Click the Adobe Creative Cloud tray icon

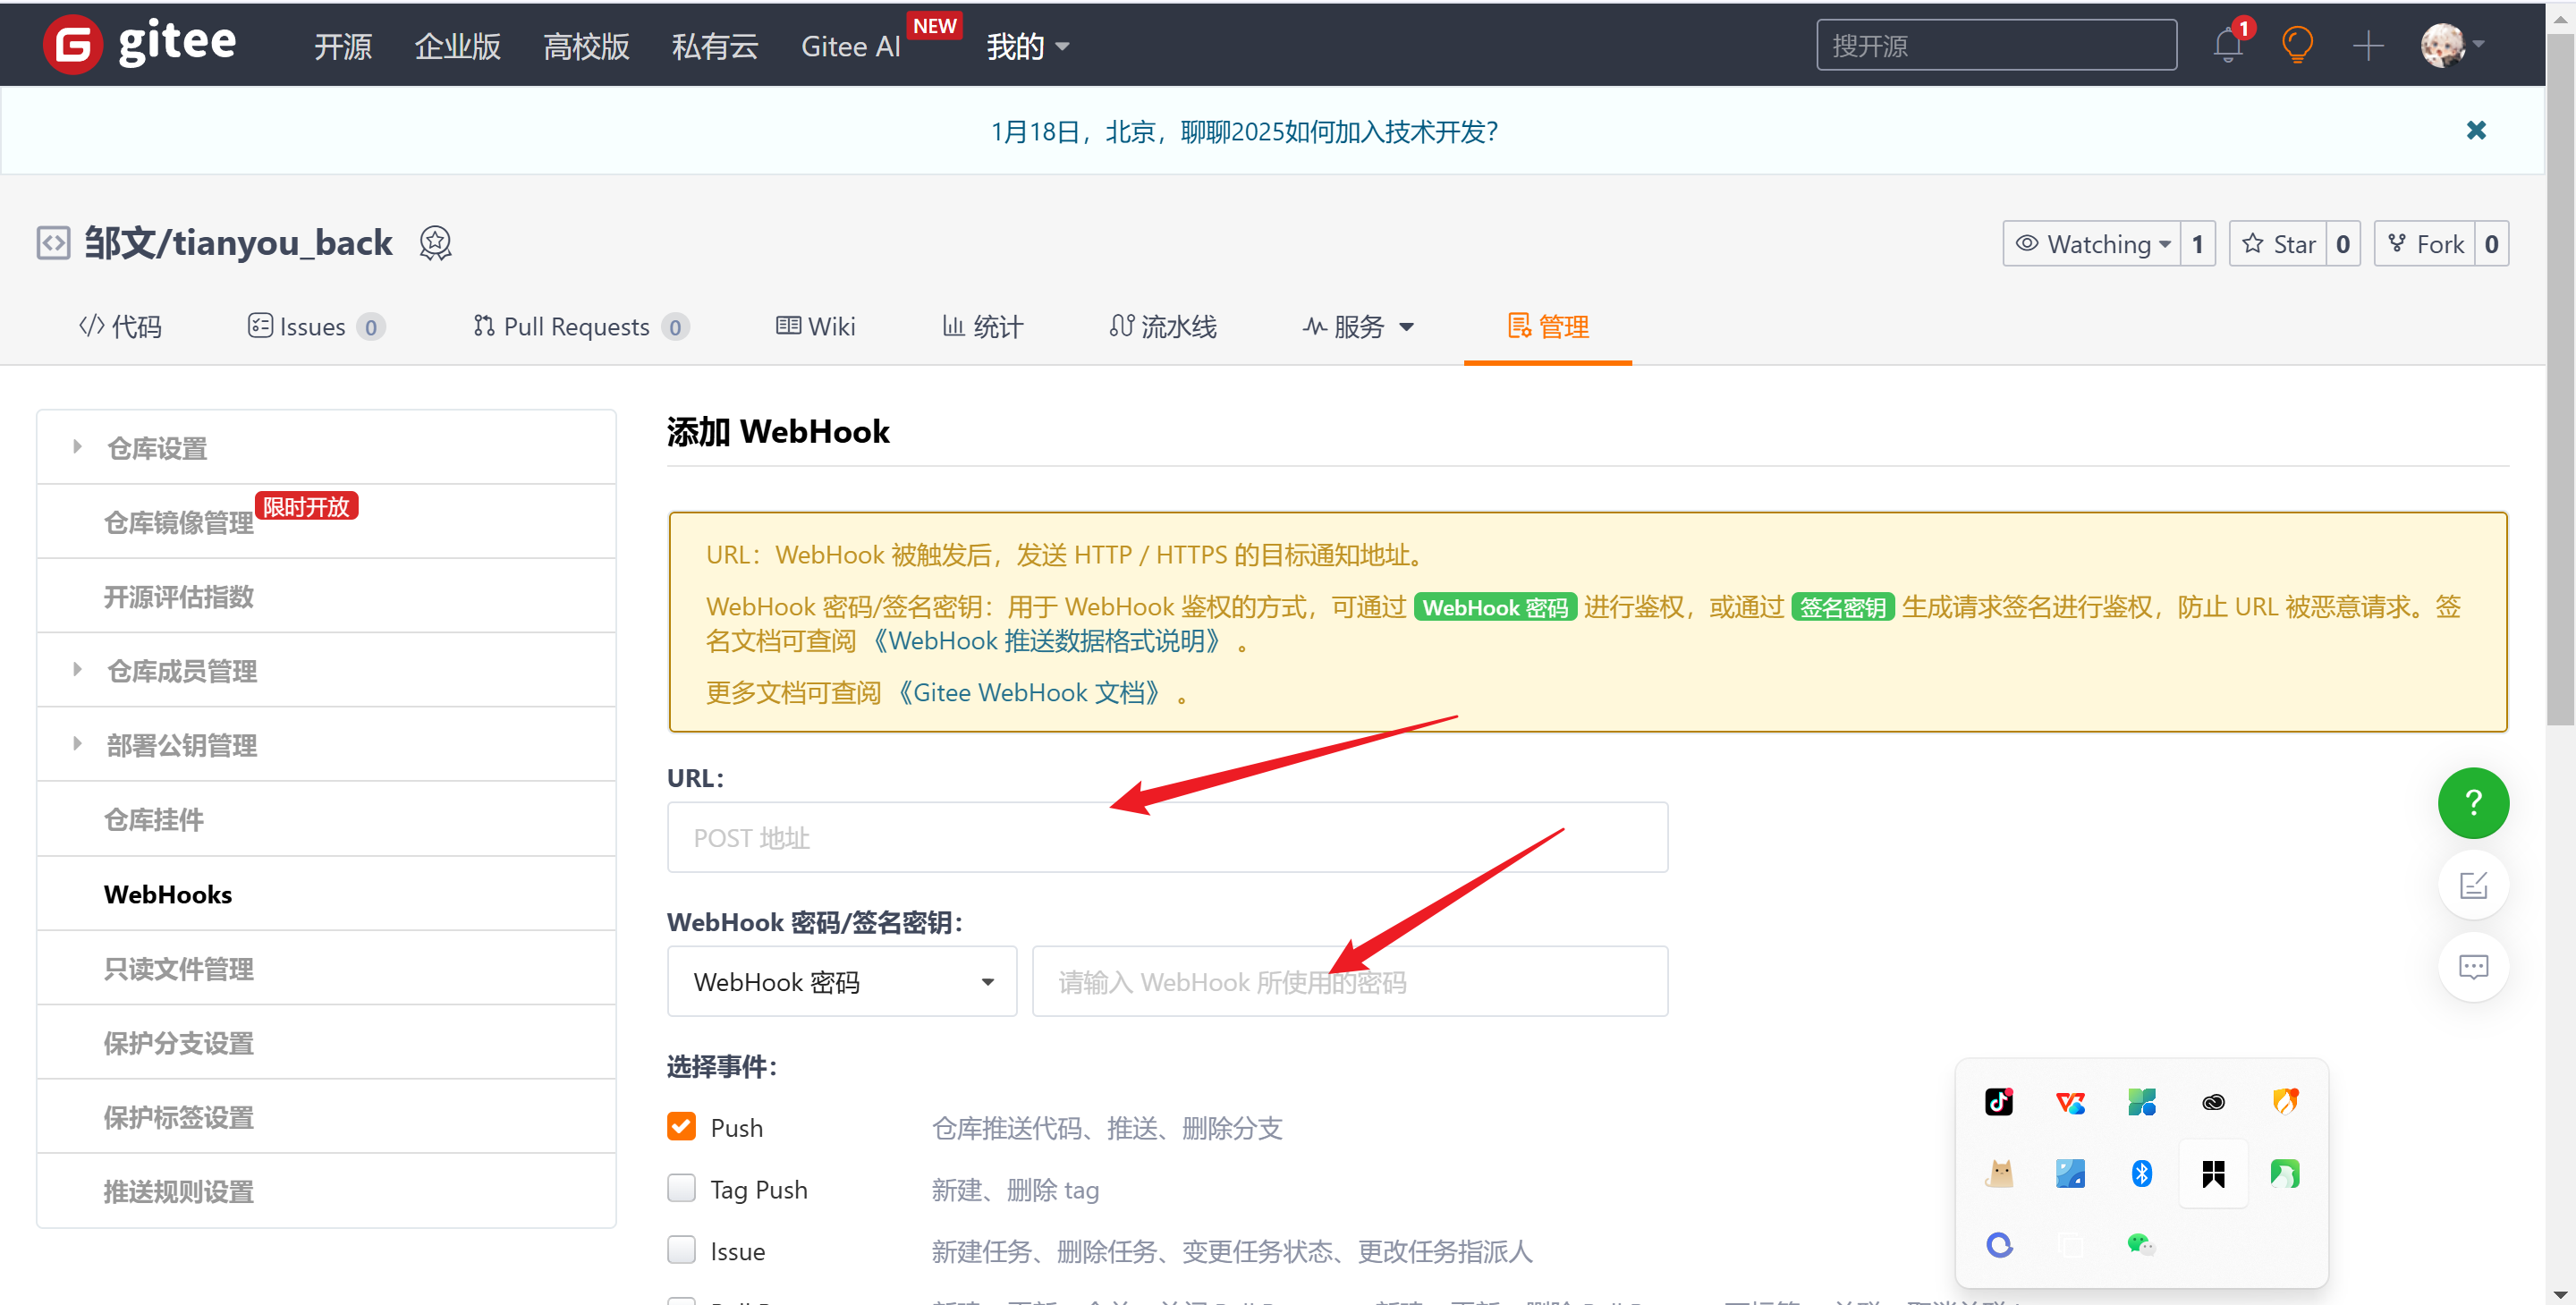coord(2213,1101)
